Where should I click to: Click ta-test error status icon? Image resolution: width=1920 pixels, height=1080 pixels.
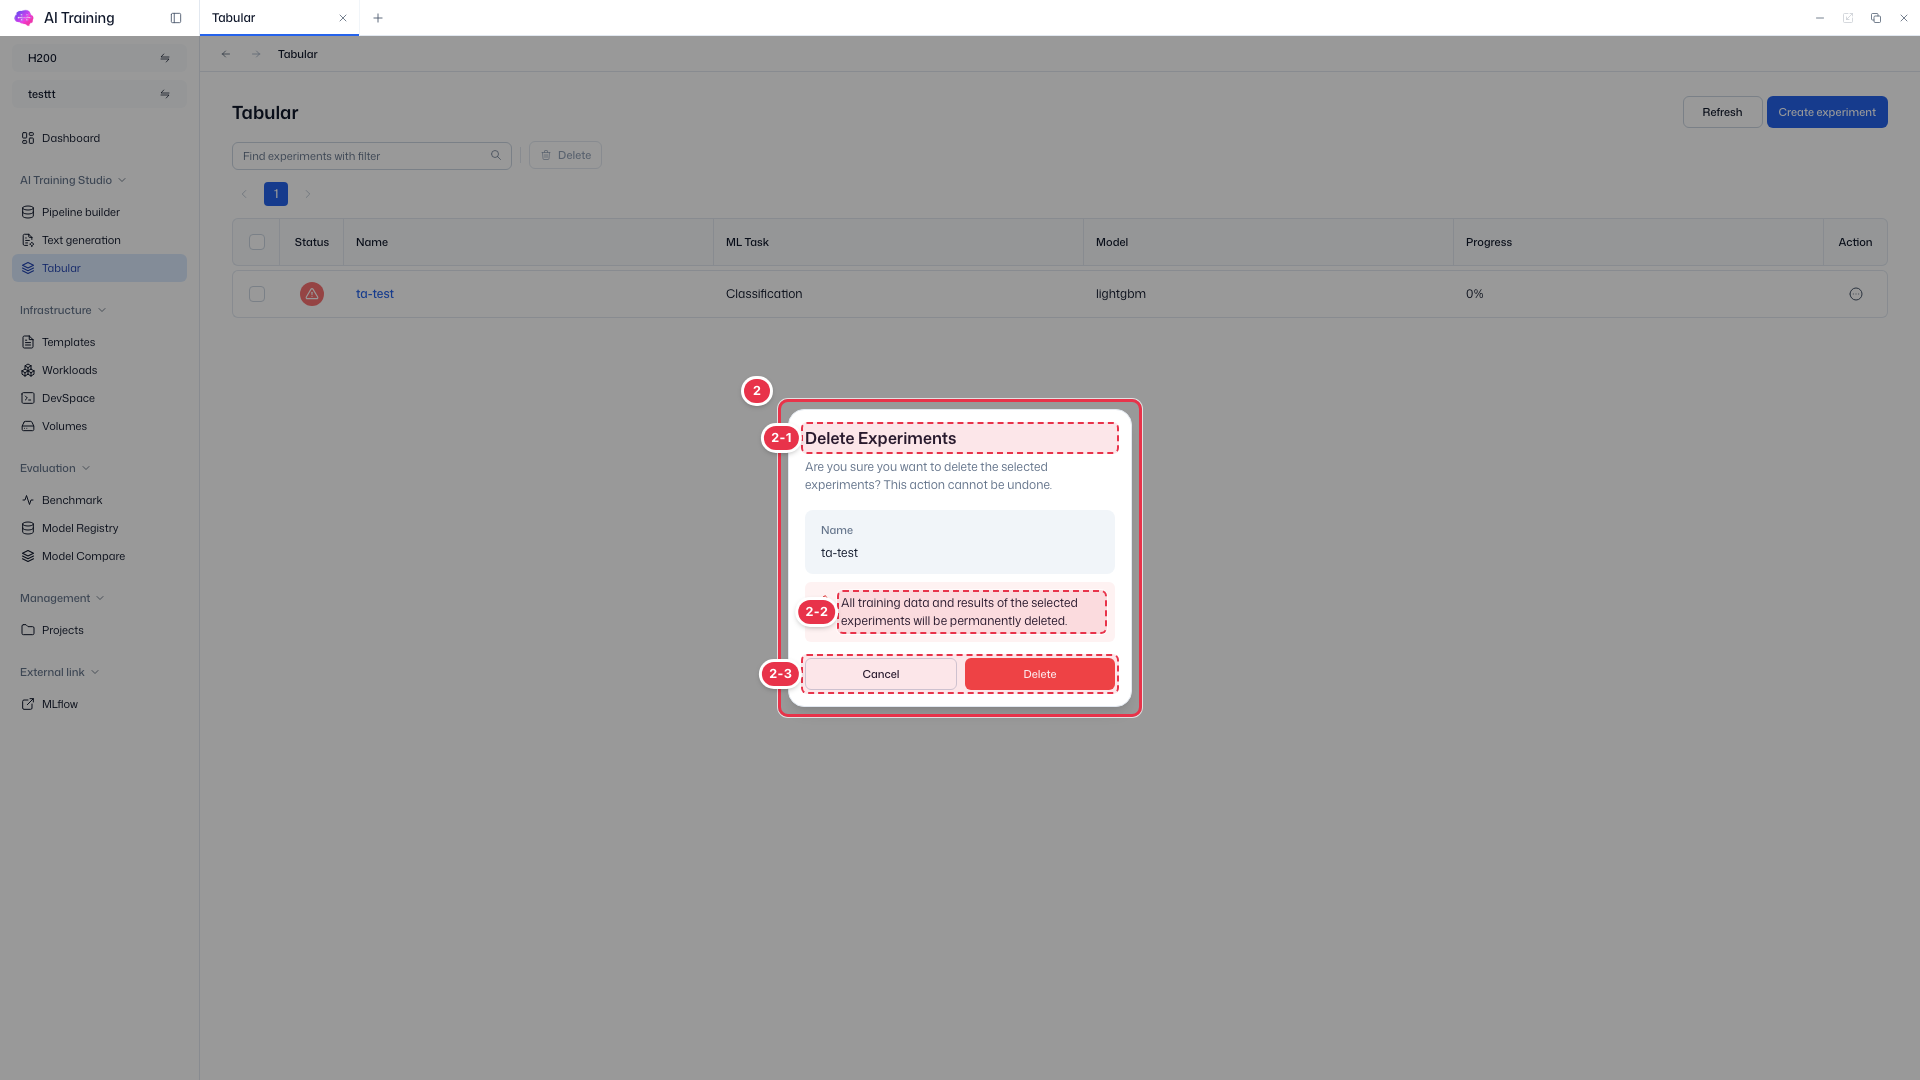[312, 294]
